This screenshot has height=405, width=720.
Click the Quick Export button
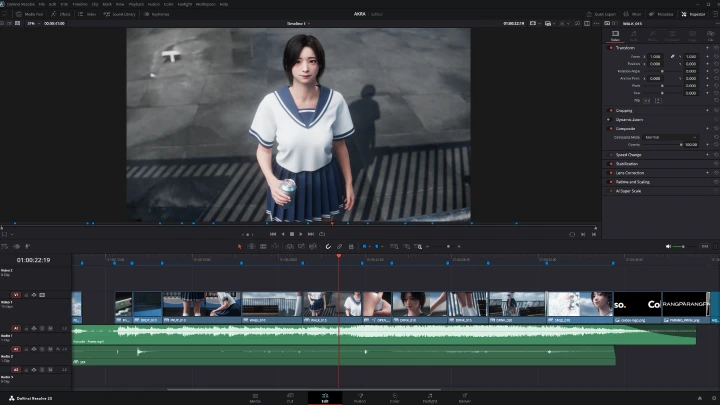[601, 14]
